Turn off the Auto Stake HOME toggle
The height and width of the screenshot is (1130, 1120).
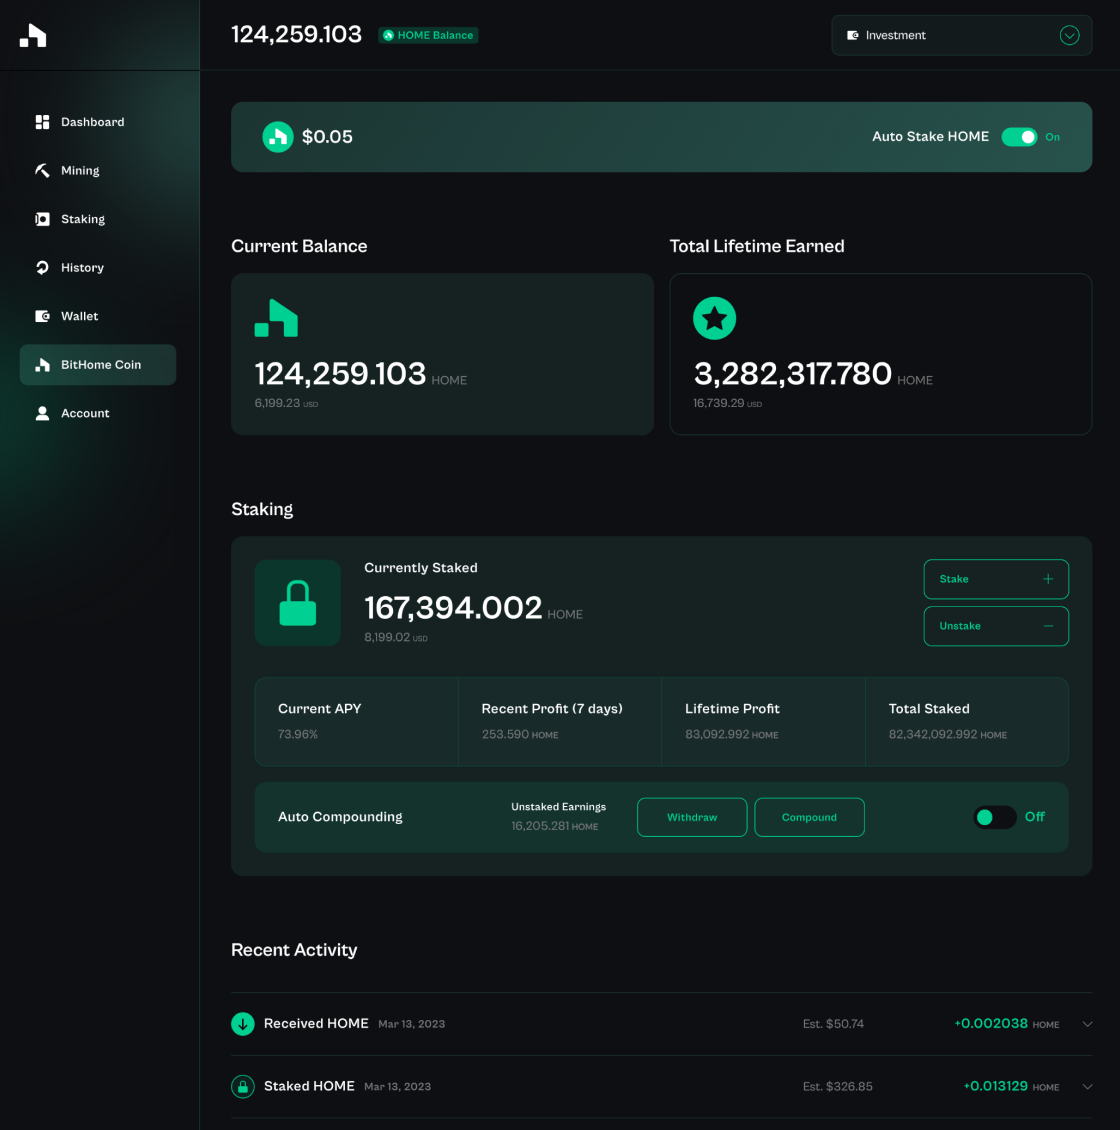click(1019, 137)
